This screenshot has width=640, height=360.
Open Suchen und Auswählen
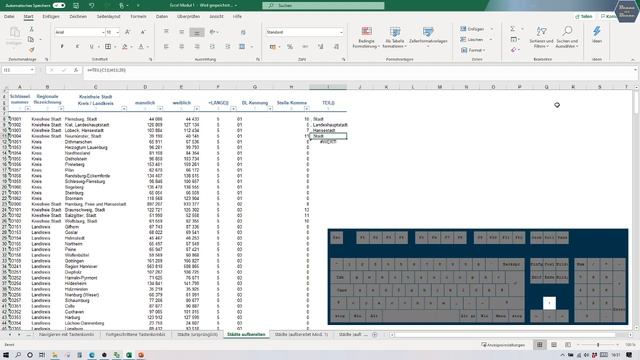click(x=567, y=38)
